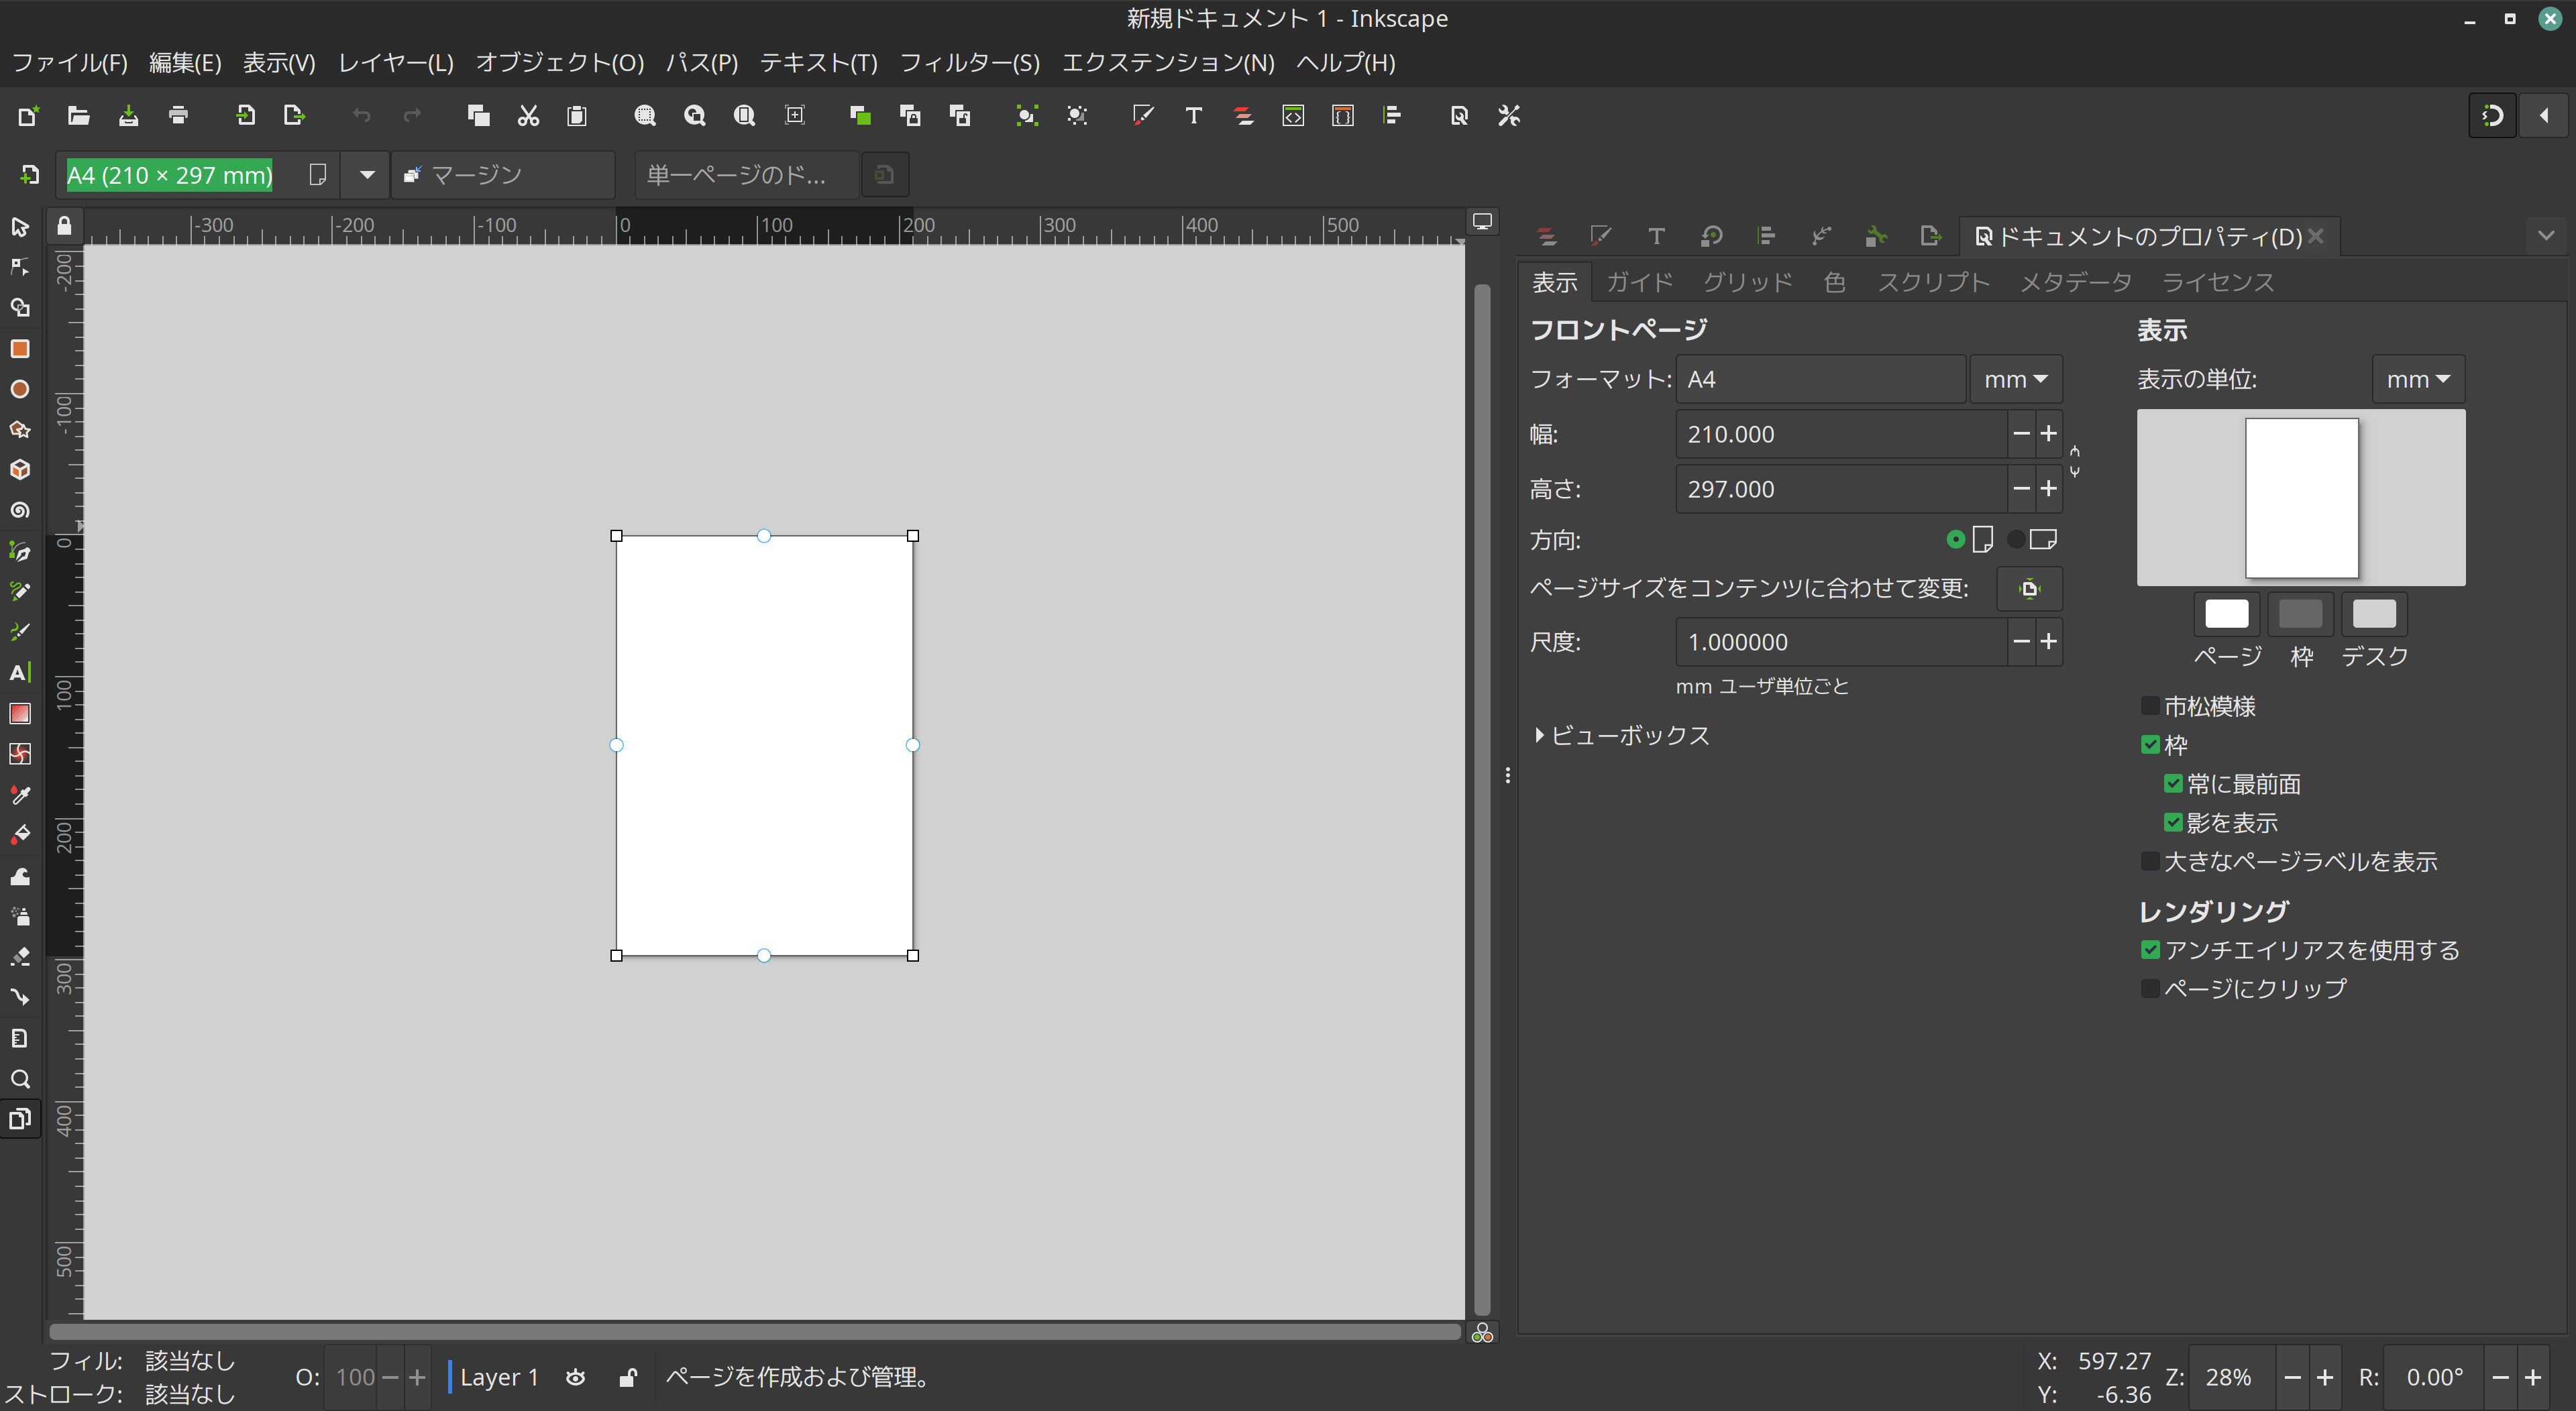Open the 表示の単位 mm dropdown
This screenshot has width=2576, height=1411.
pos(2417,379)
